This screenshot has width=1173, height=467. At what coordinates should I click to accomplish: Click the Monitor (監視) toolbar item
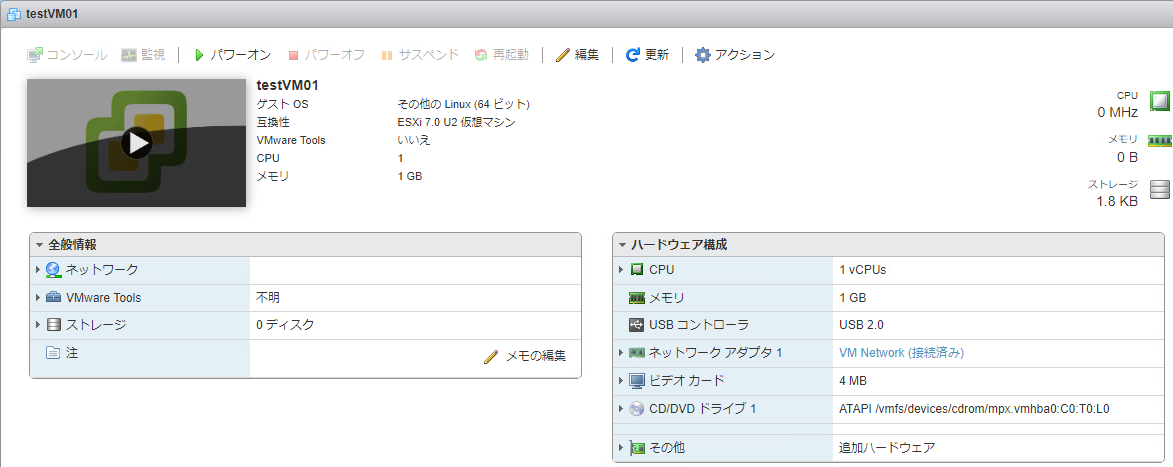pyautogui.click(x=143, y=55)
